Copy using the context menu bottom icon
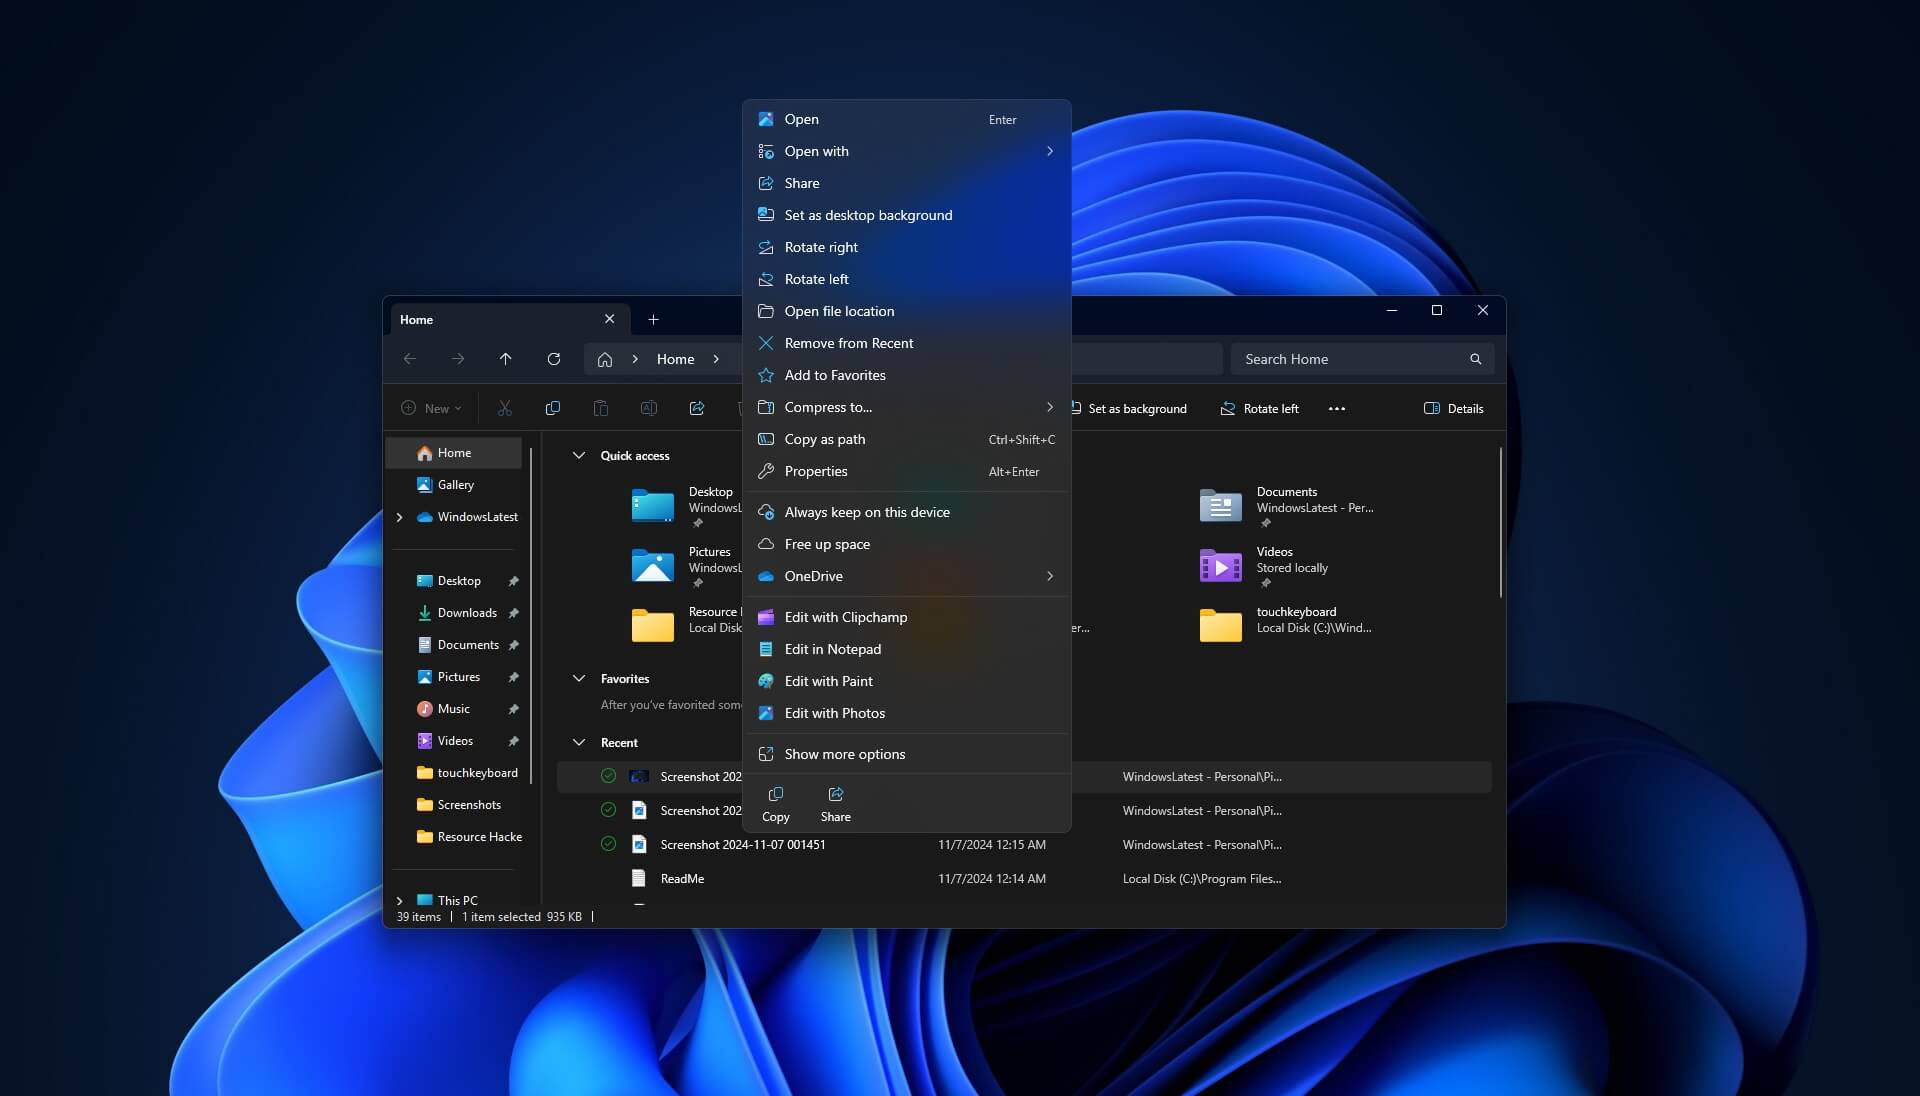 click(x=776, y=803)
